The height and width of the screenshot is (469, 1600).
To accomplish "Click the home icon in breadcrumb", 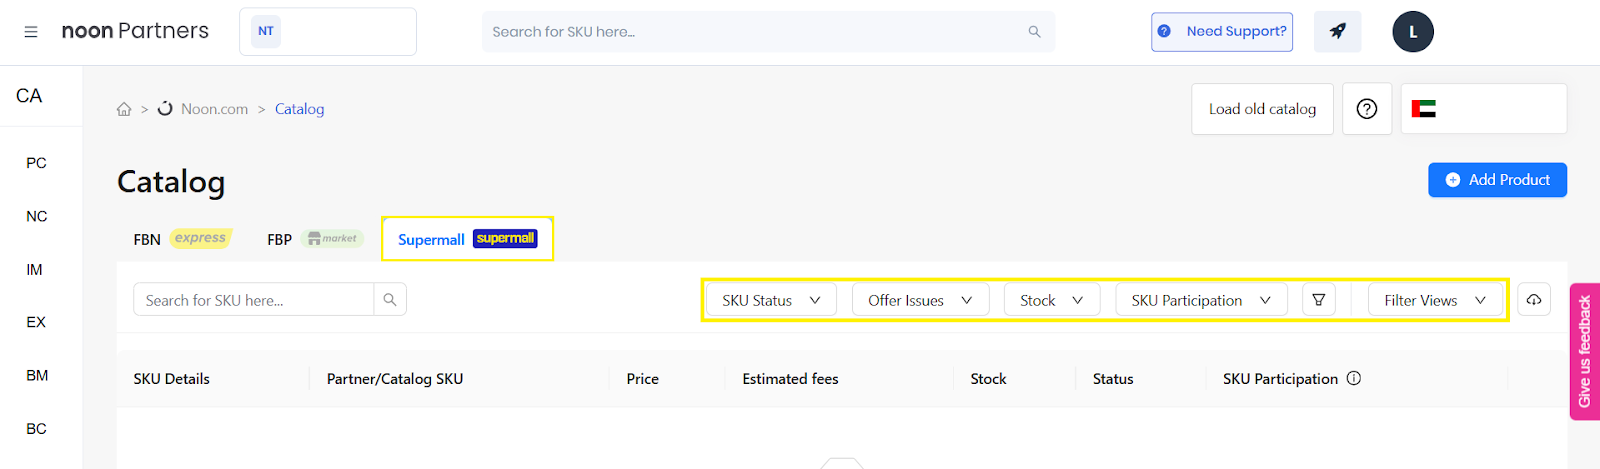I will (x=124, y=109).
